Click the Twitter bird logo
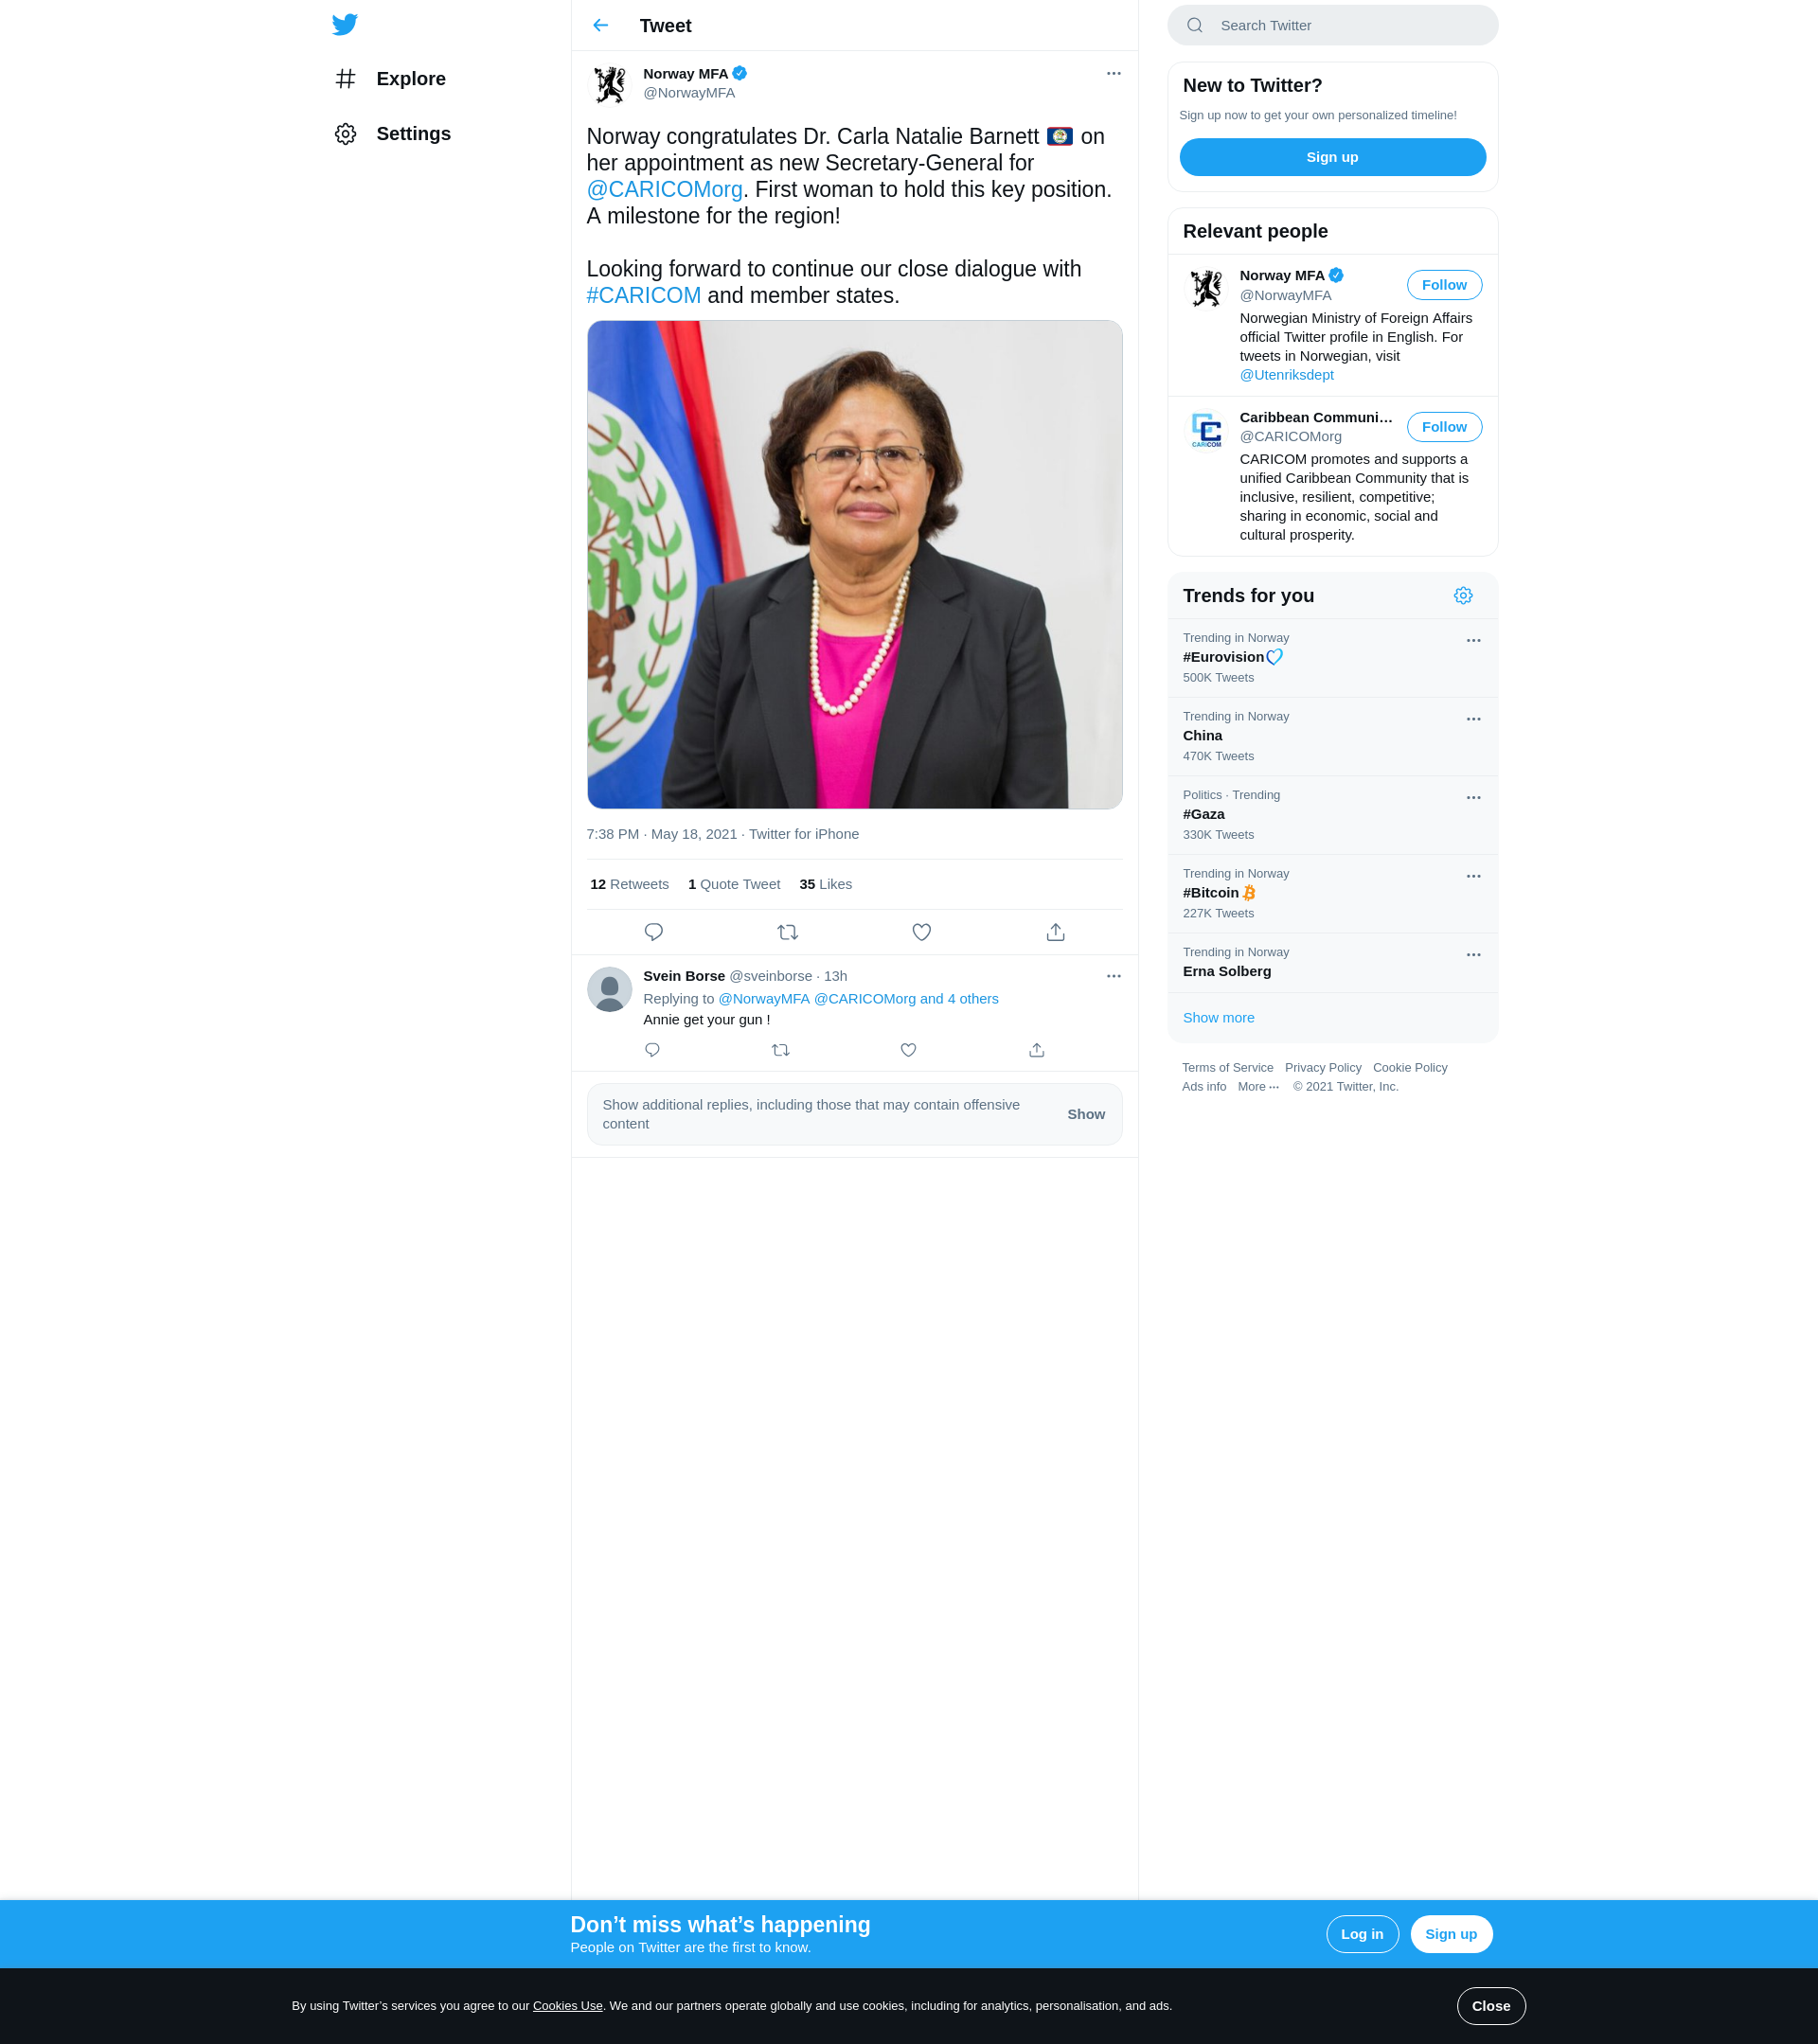 [345, 24]
